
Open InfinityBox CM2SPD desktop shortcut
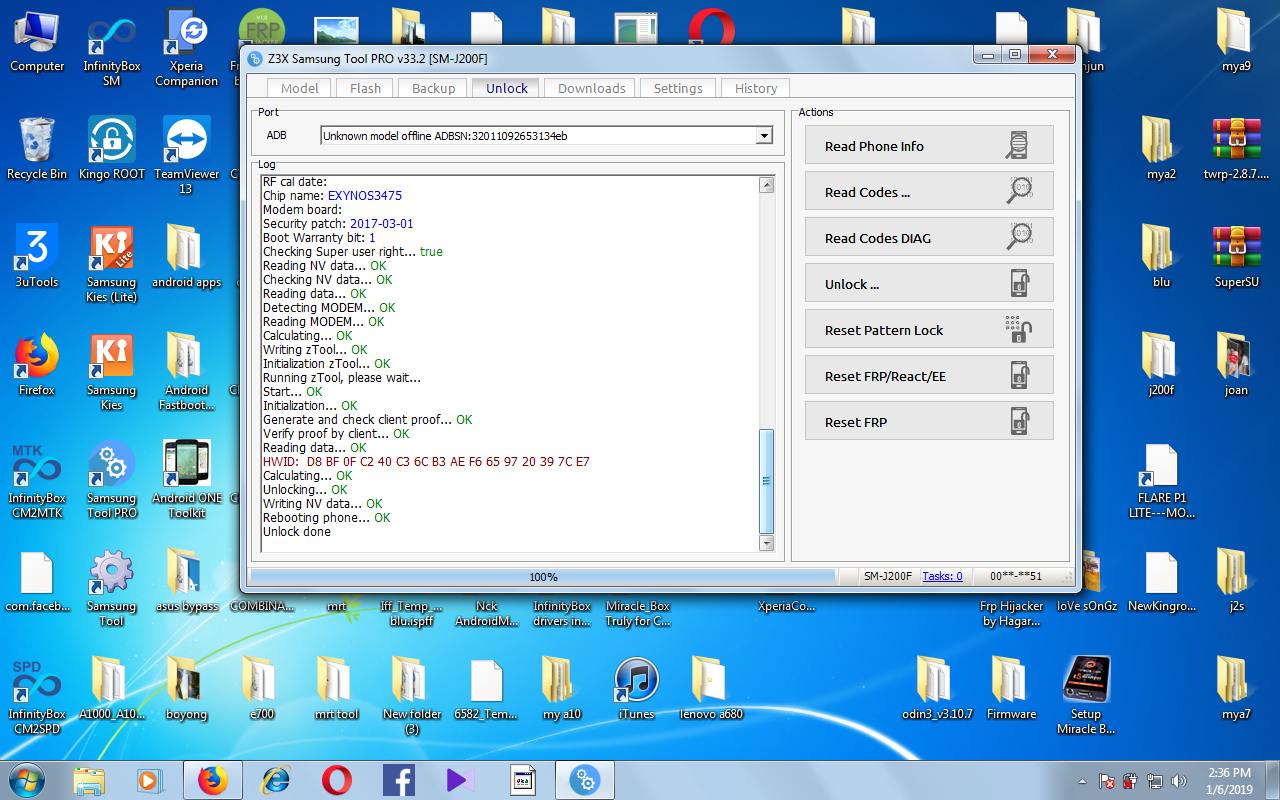(37, 695)
